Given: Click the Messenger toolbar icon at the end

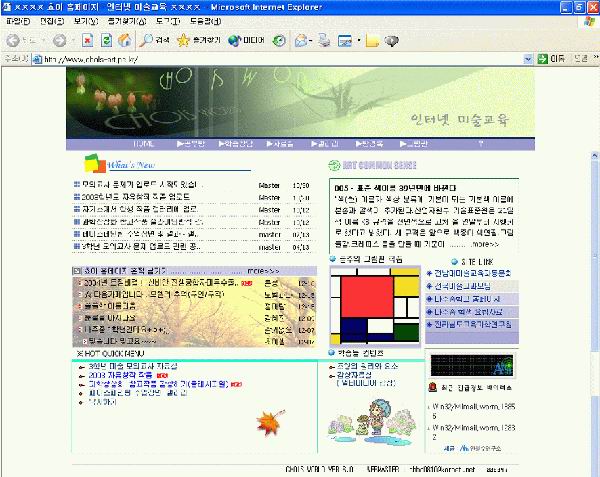Looking at the screenshot, I should (391, 40).
